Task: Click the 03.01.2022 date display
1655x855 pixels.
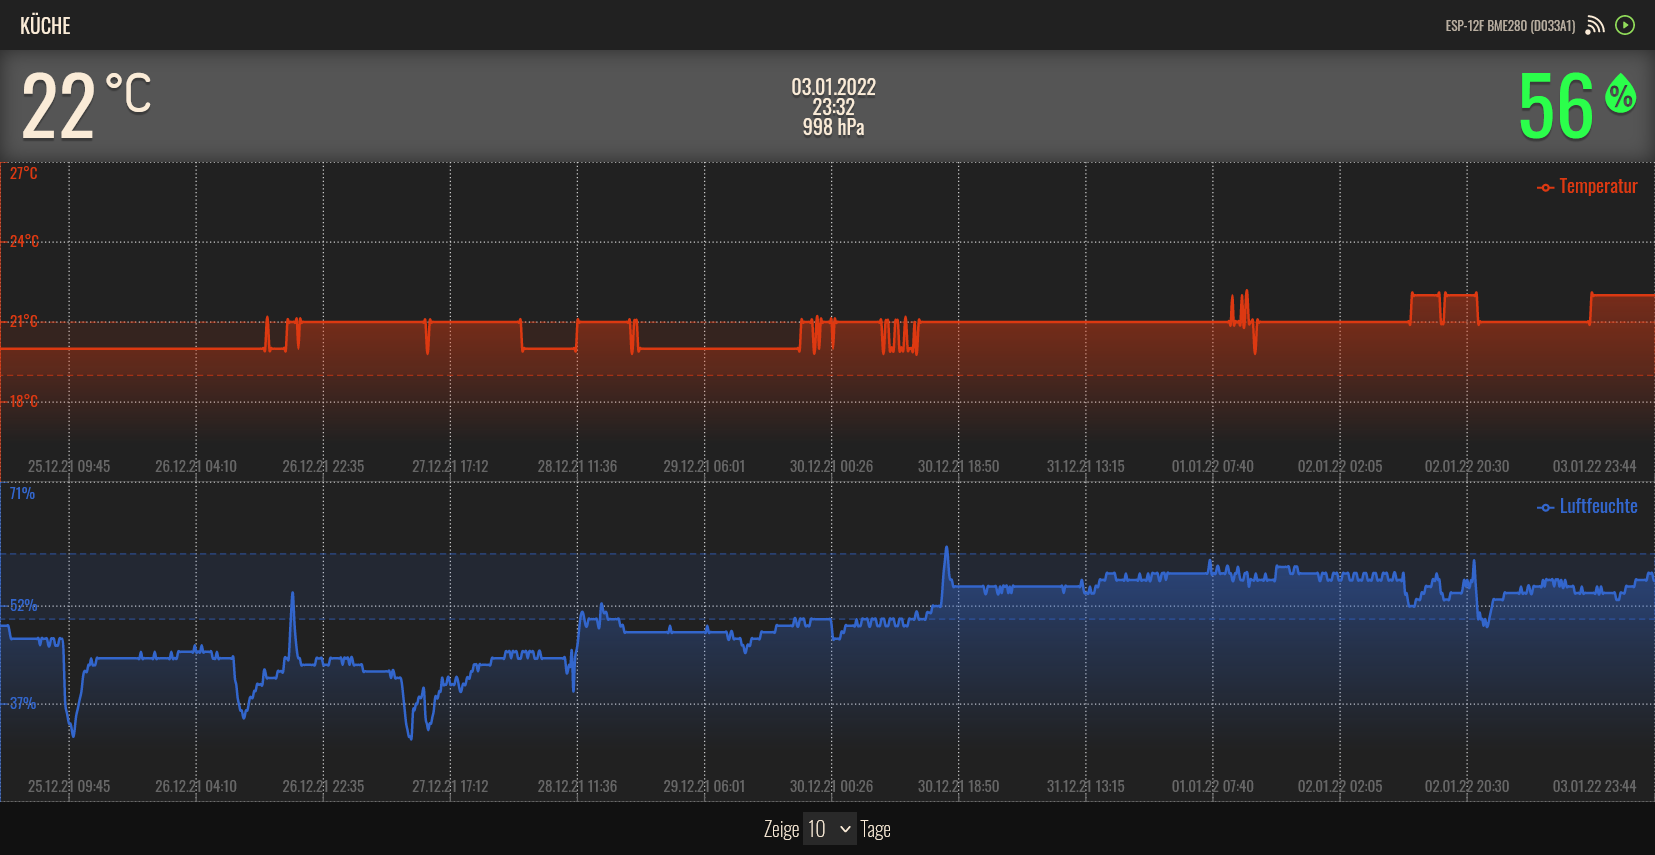Action: tap(833, 87)
